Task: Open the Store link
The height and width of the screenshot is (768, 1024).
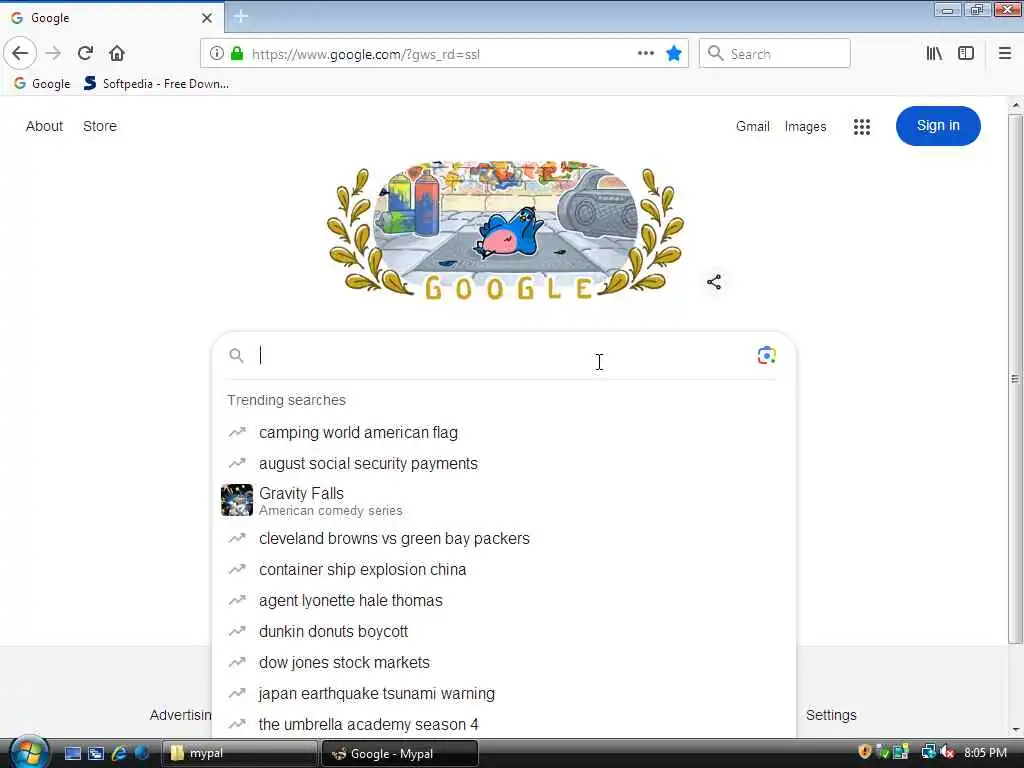Action: click(100, 126)
